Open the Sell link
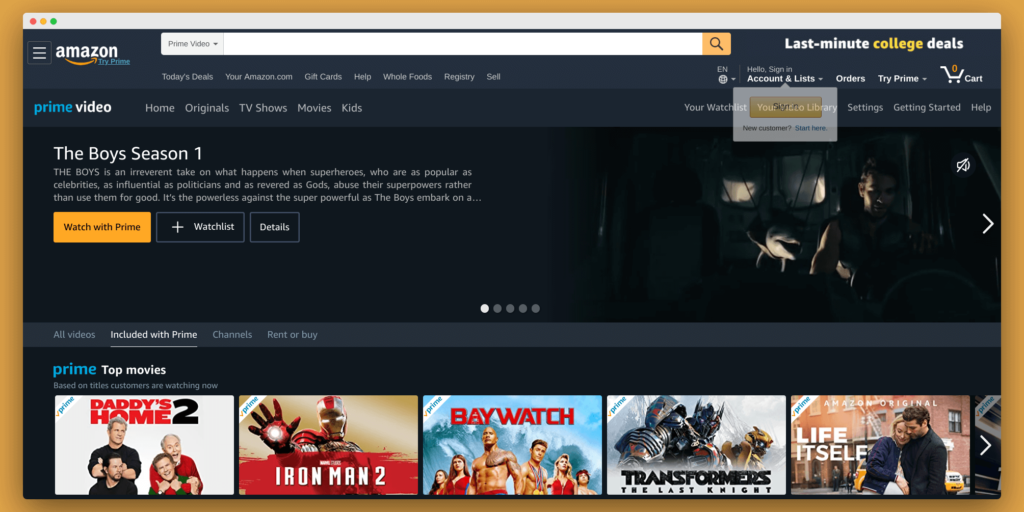The height and width of the screenshot is (512, 1024). tap(493, 76)
